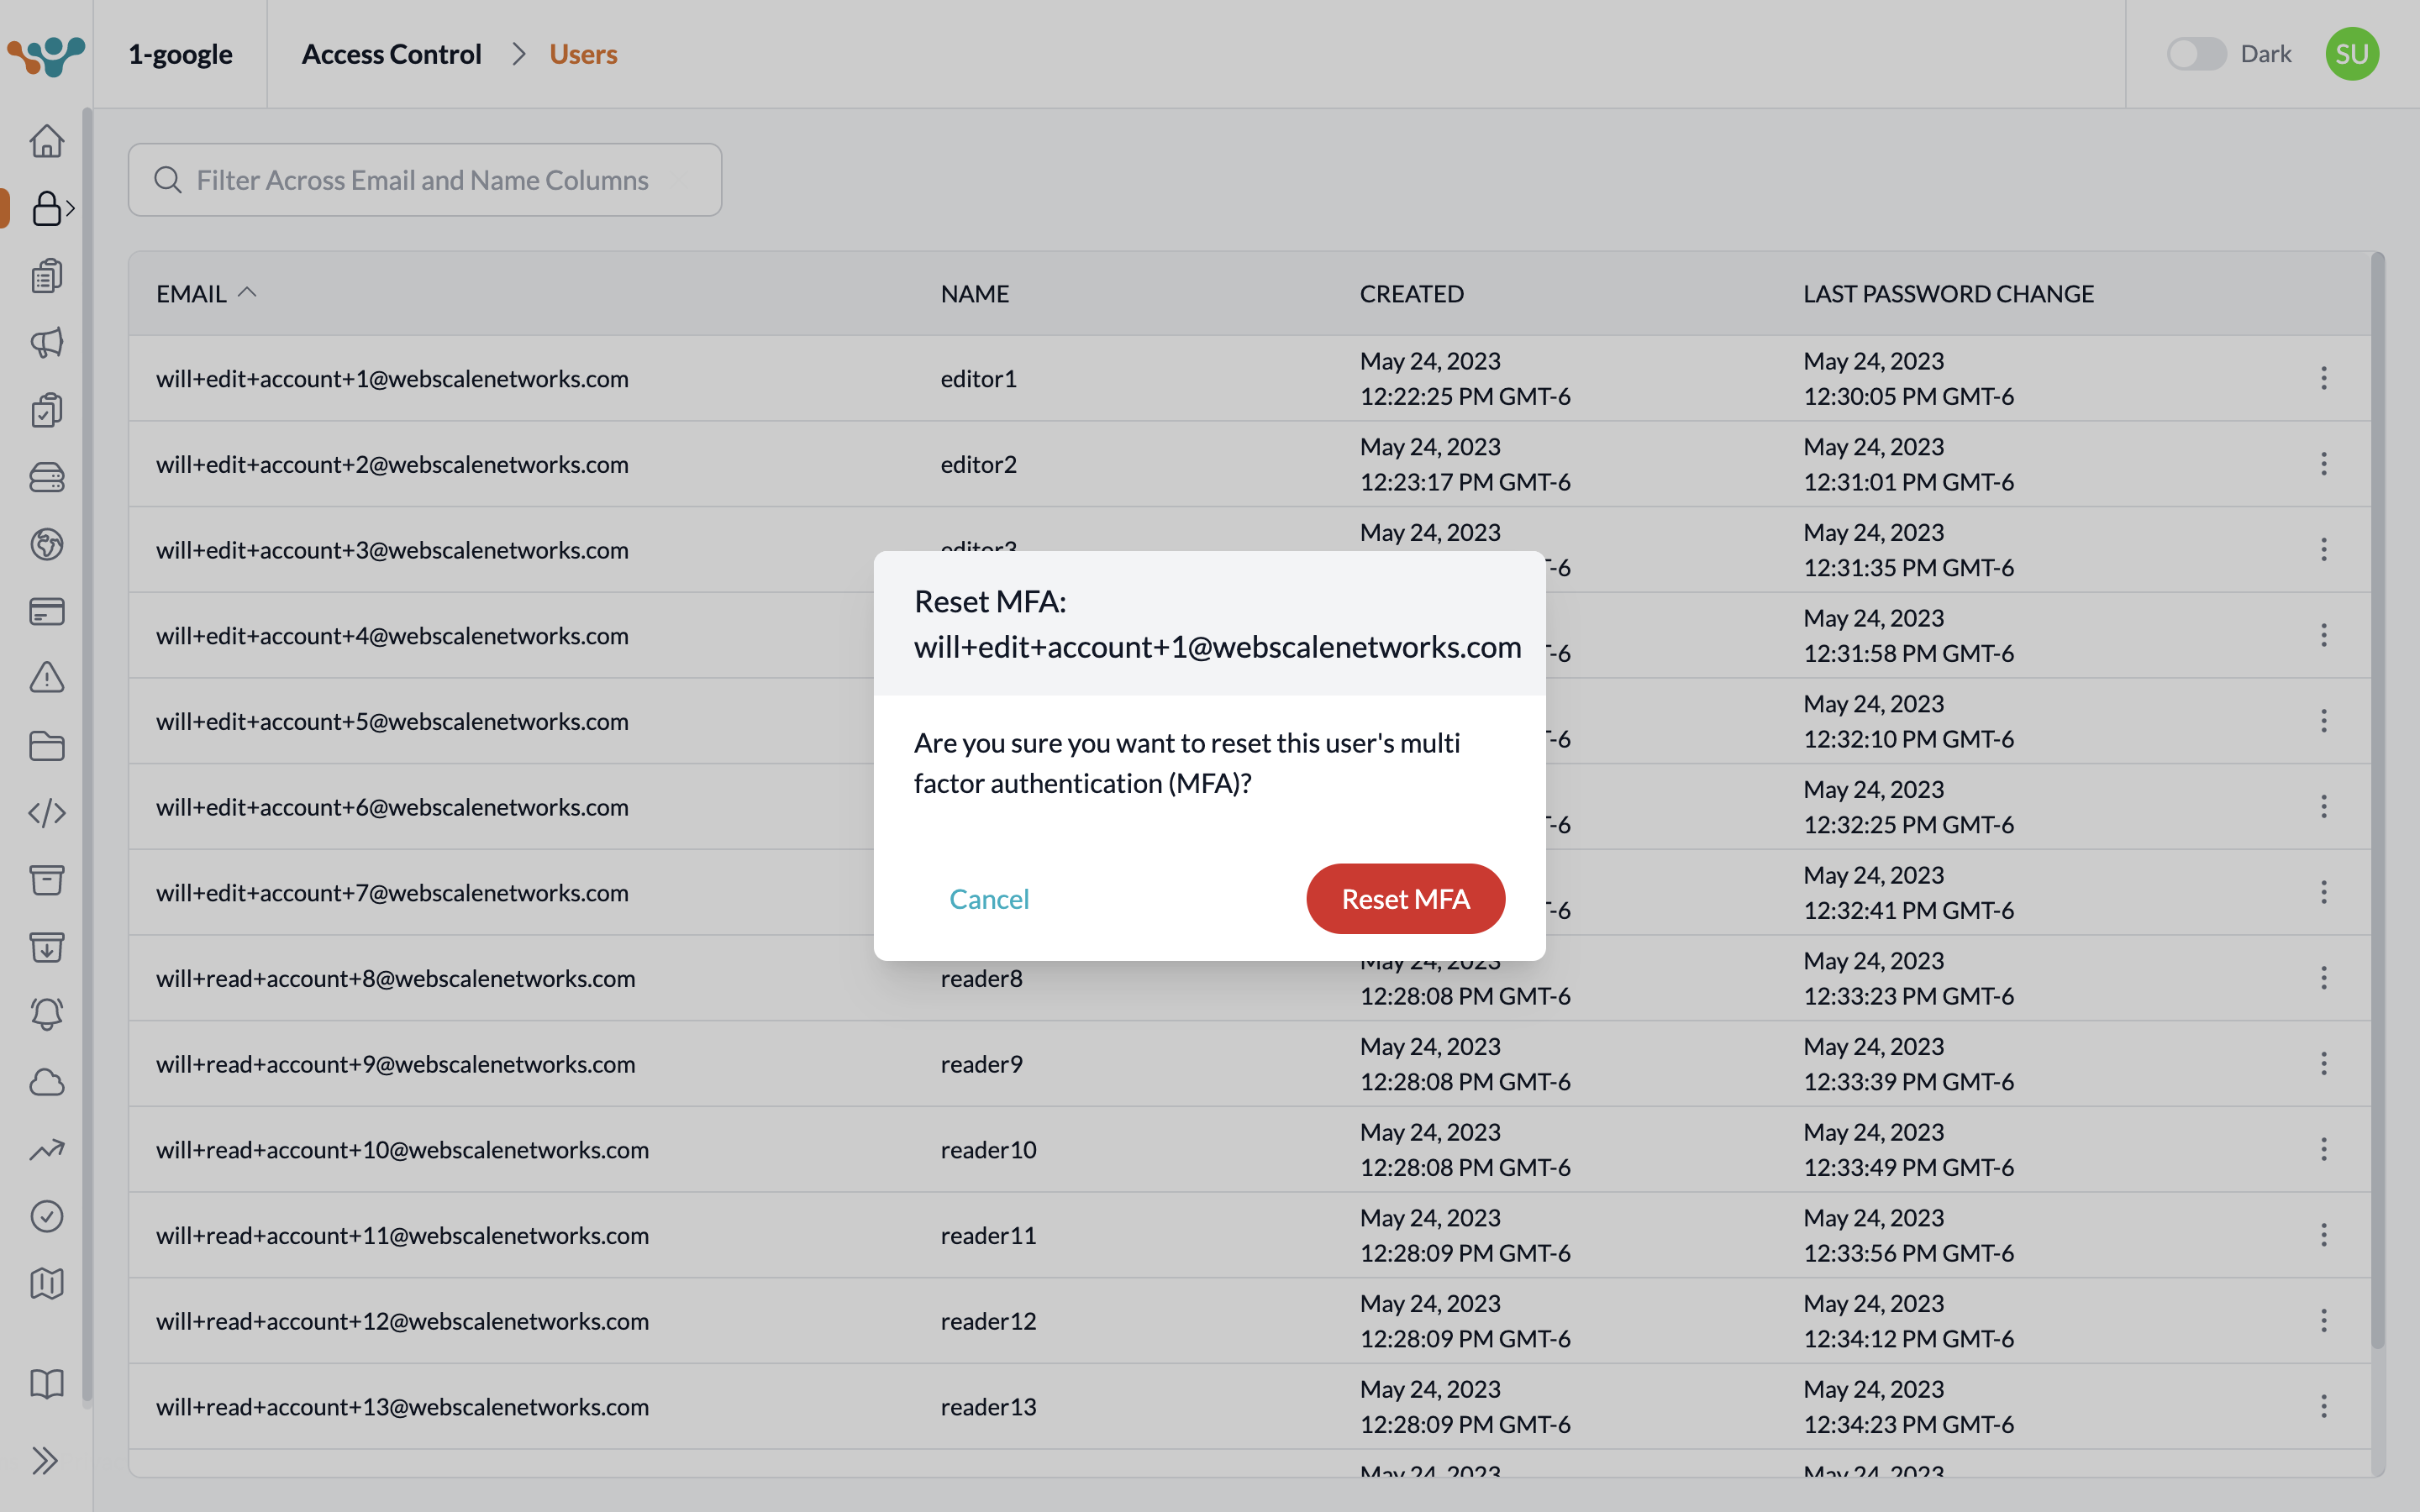2420x1512 pixels.
Task: Click Access Control breadcrumb
Action: tap(391, 54)
